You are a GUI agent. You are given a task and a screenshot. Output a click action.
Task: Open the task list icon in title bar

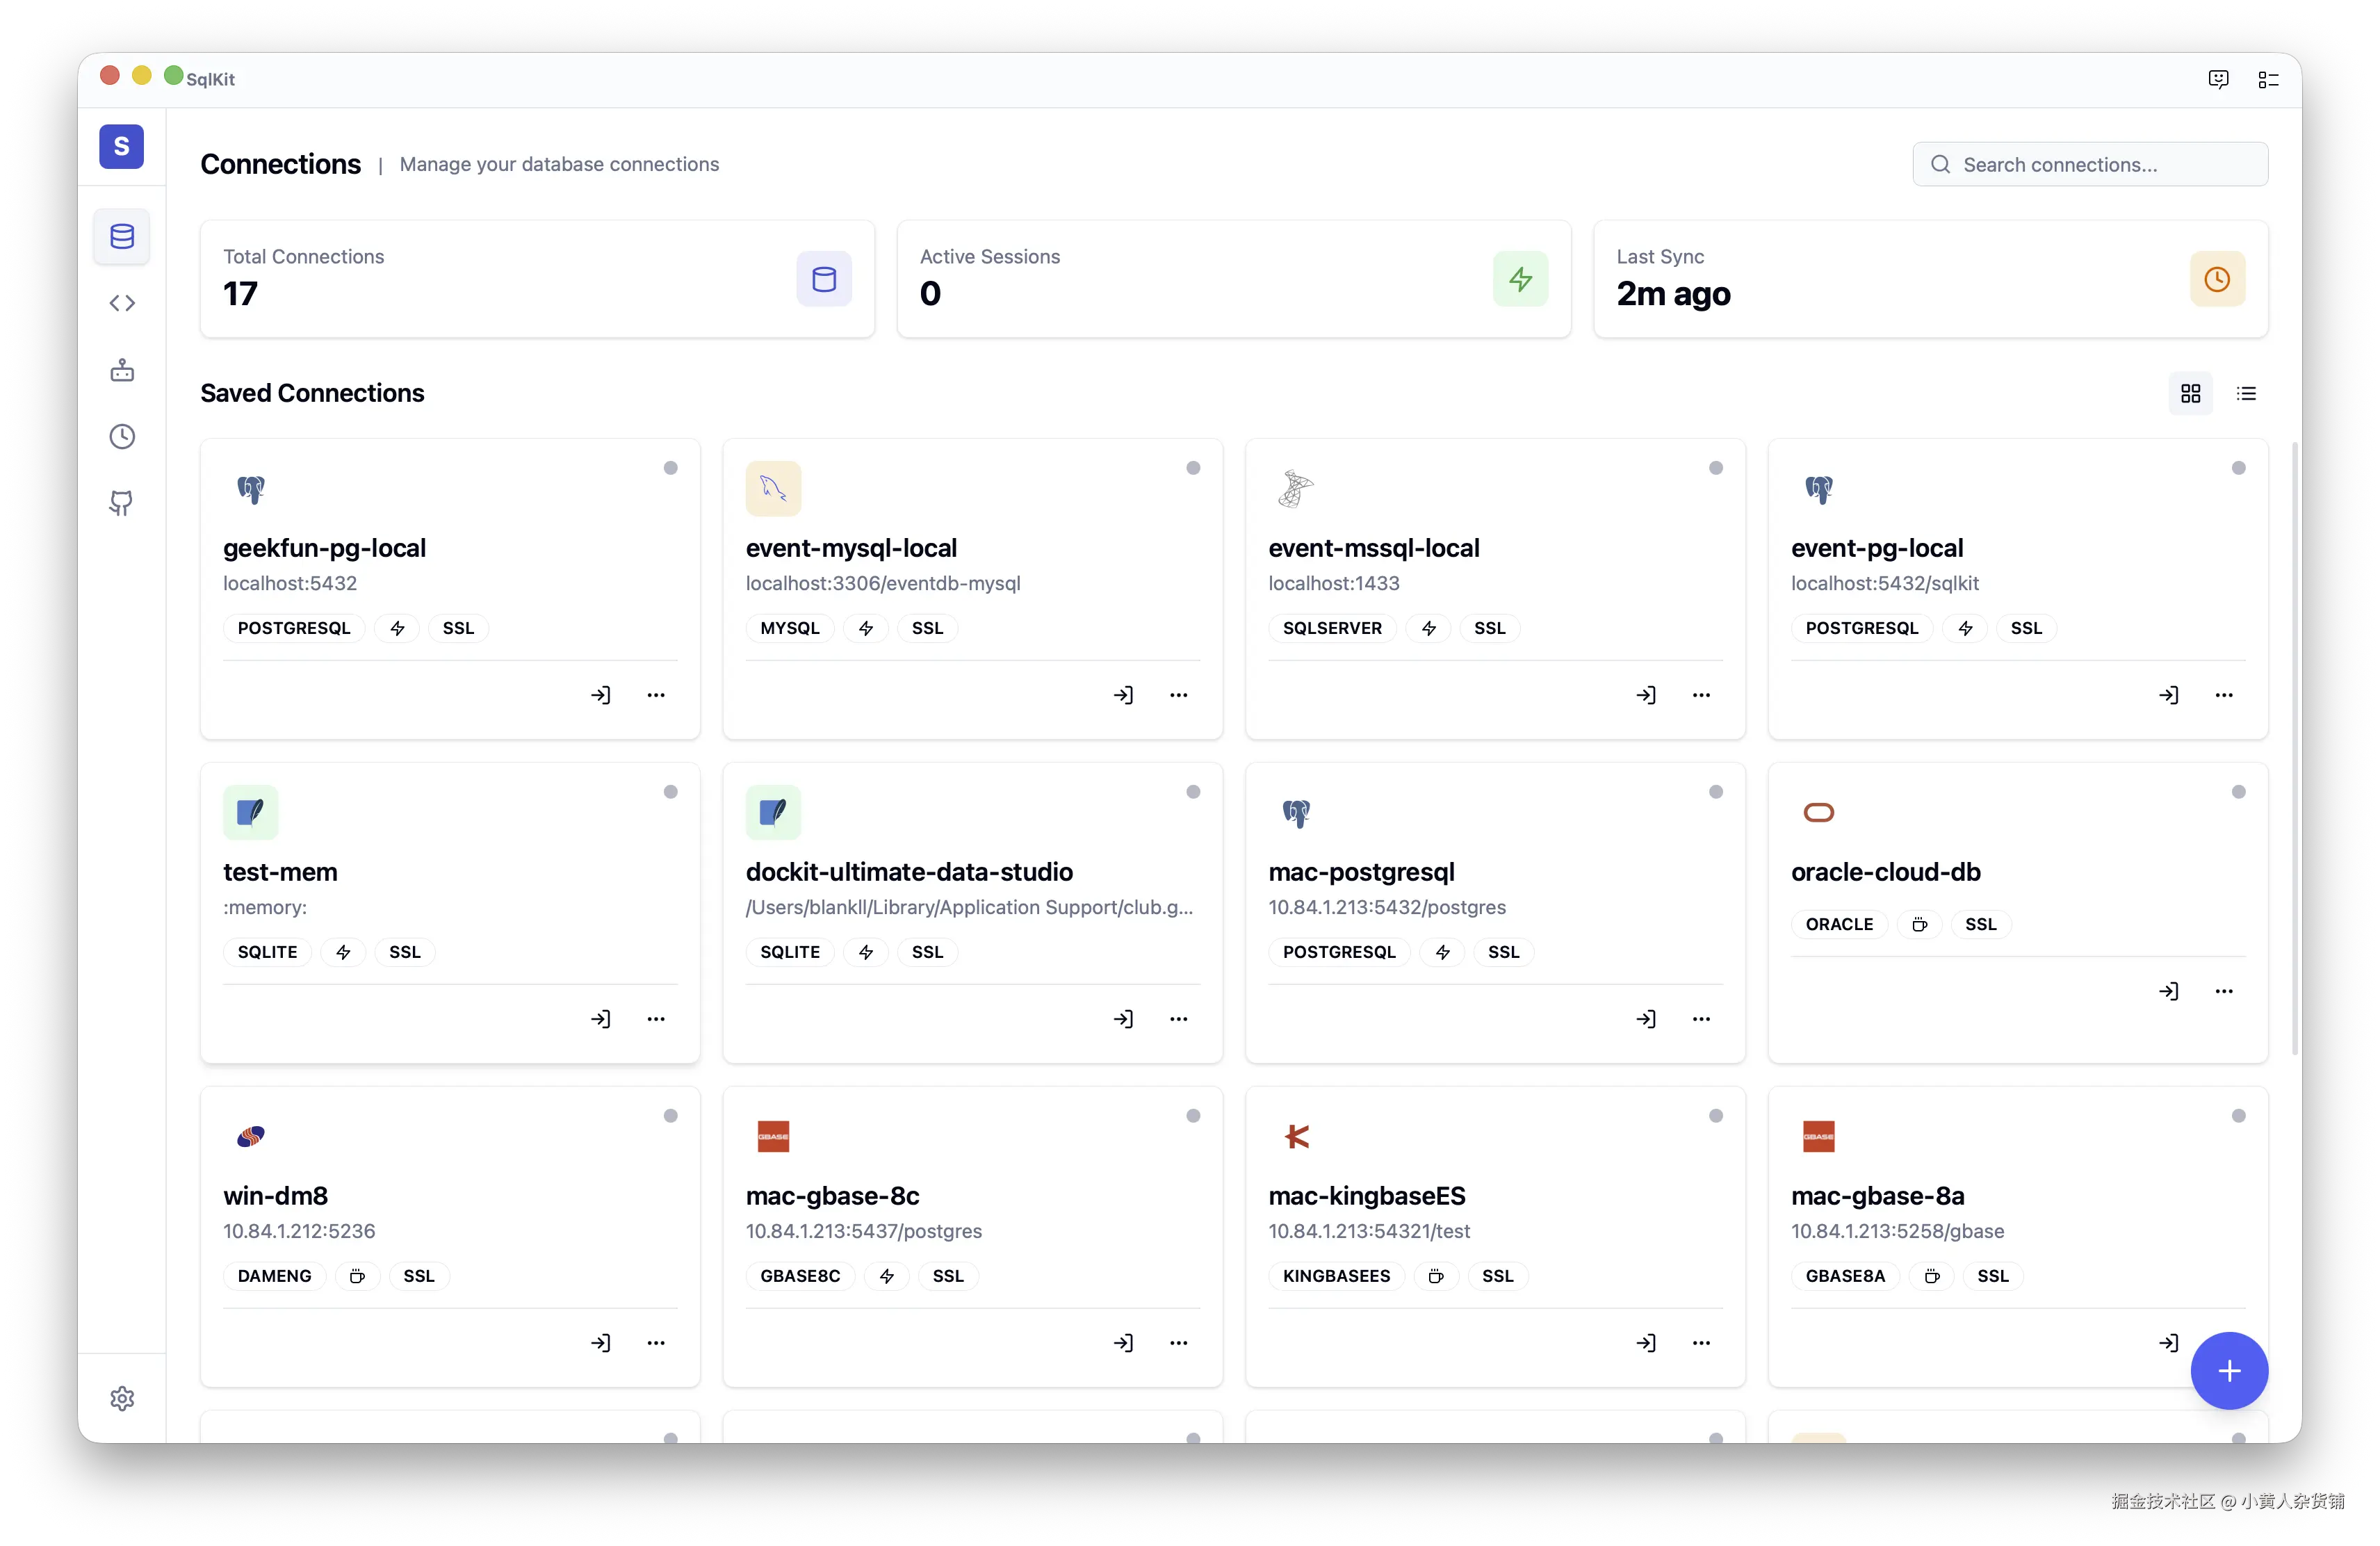[2268, 79]
